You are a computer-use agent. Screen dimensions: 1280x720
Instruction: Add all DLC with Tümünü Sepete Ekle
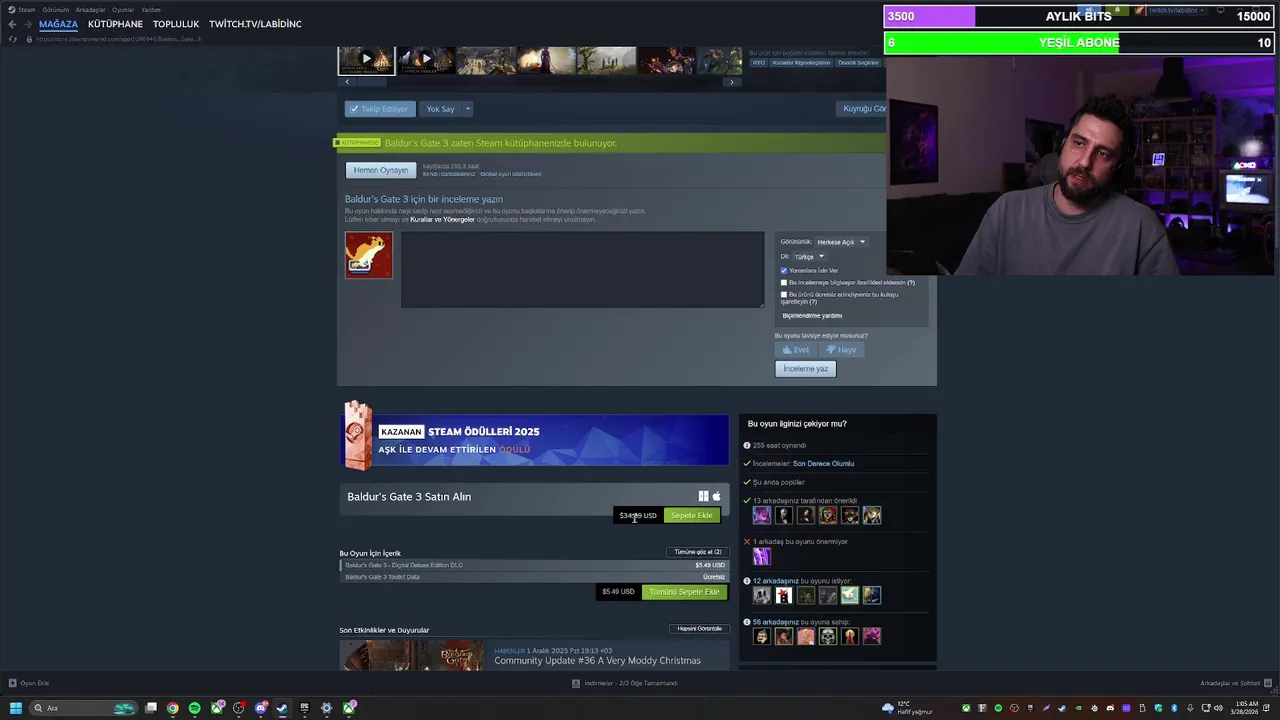(x=684, y=592)
